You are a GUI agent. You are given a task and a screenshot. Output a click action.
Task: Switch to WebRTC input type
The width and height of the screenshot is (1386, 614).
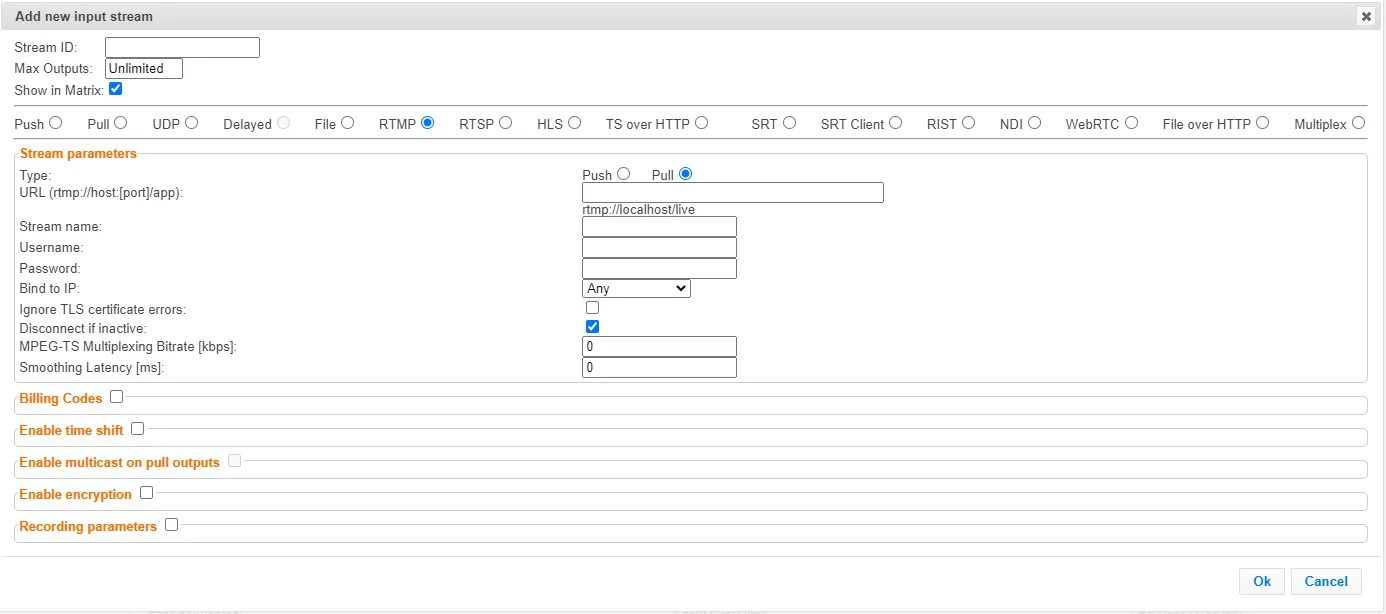(x=1131, y=123)
